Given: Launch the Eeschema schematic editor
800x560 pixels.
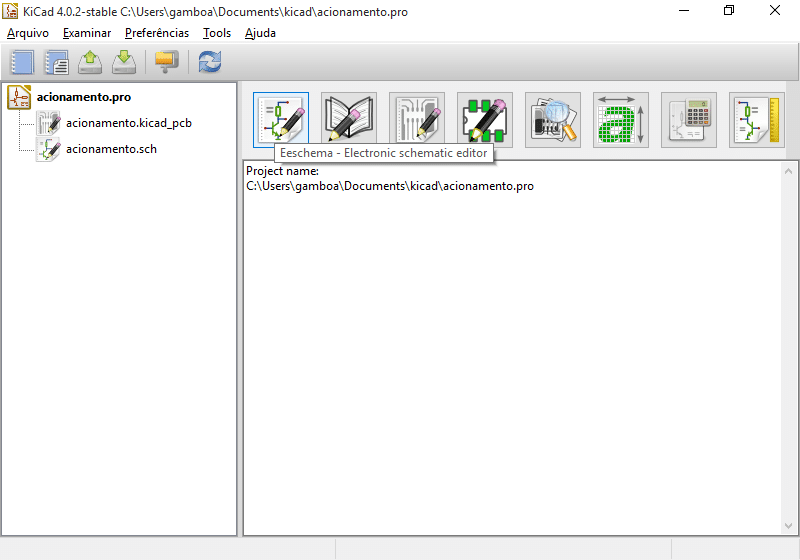Looking at the screenshot, I should 281,120.
